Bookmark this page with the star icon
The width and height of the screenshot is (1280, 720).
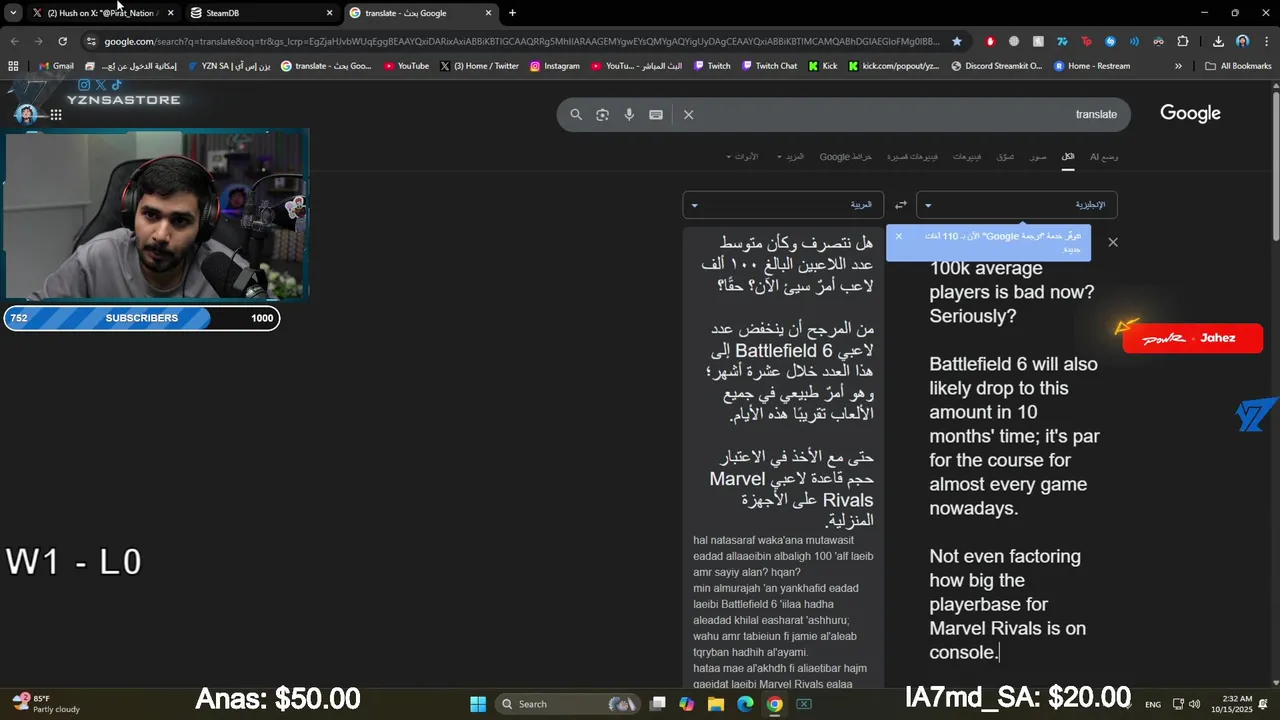click(x=957, y=41)
